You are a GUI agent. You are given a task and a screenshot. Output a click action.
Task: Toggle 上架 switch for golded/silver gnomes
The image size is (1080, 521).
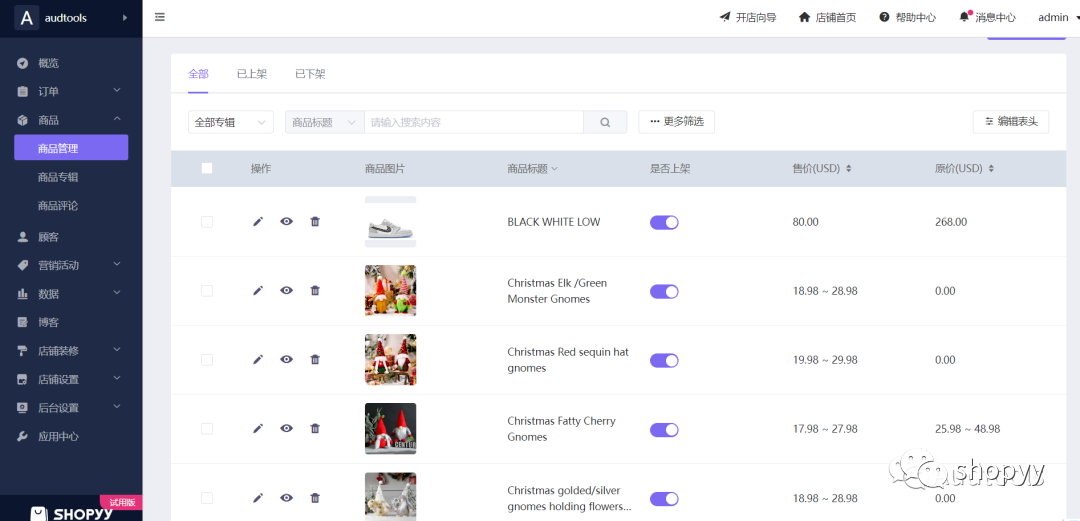[x=664, y=498]
